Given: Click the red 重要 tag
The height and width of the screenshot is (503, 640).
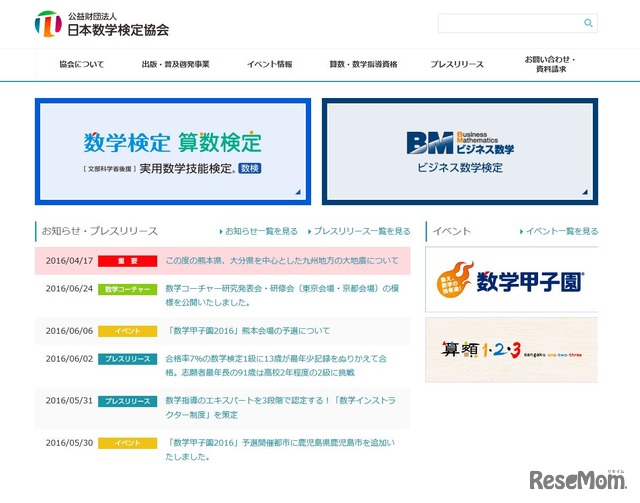Looking at the screenshot, I should point(128,261).
